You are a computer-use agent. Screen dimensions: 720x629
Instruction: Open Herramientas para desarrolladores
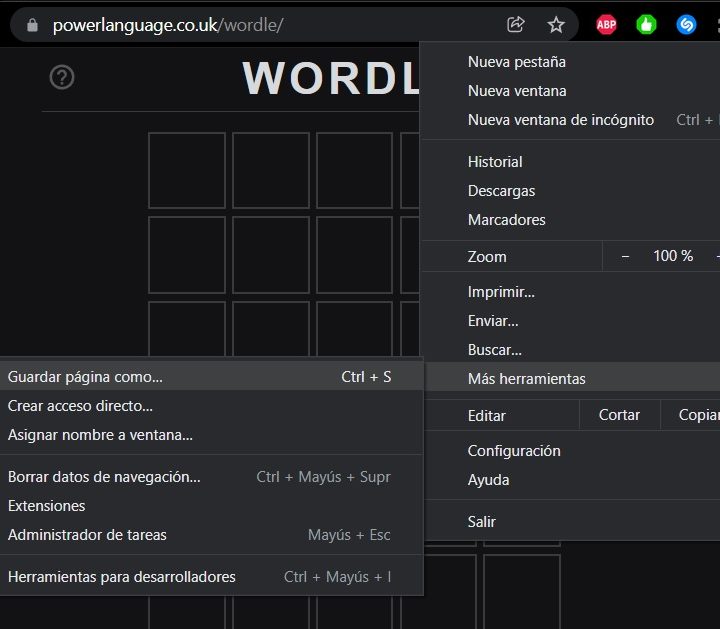point(122,577)
